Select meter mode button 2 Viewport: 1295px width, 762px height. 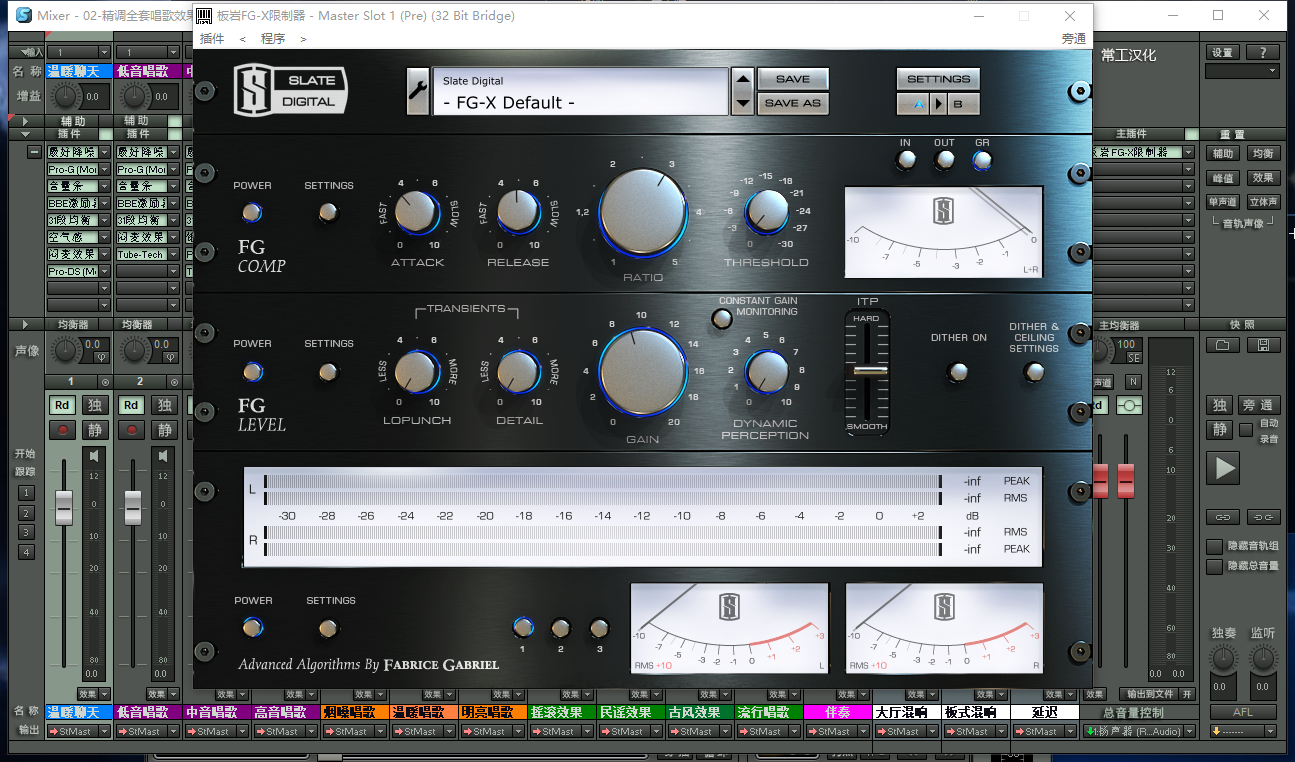click(x=561, y=628)
